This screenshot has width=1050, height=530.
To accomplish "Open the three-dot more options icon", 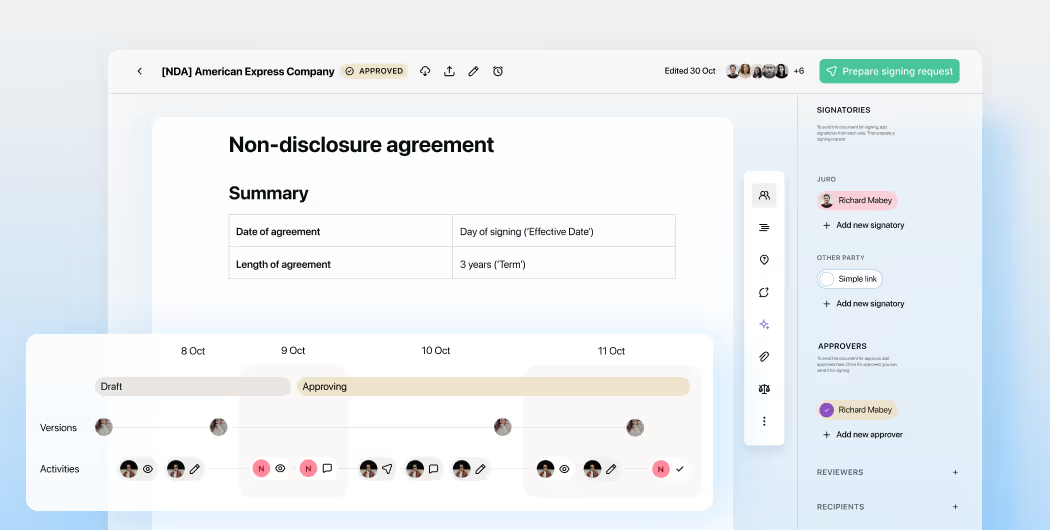I will [764, 421].
